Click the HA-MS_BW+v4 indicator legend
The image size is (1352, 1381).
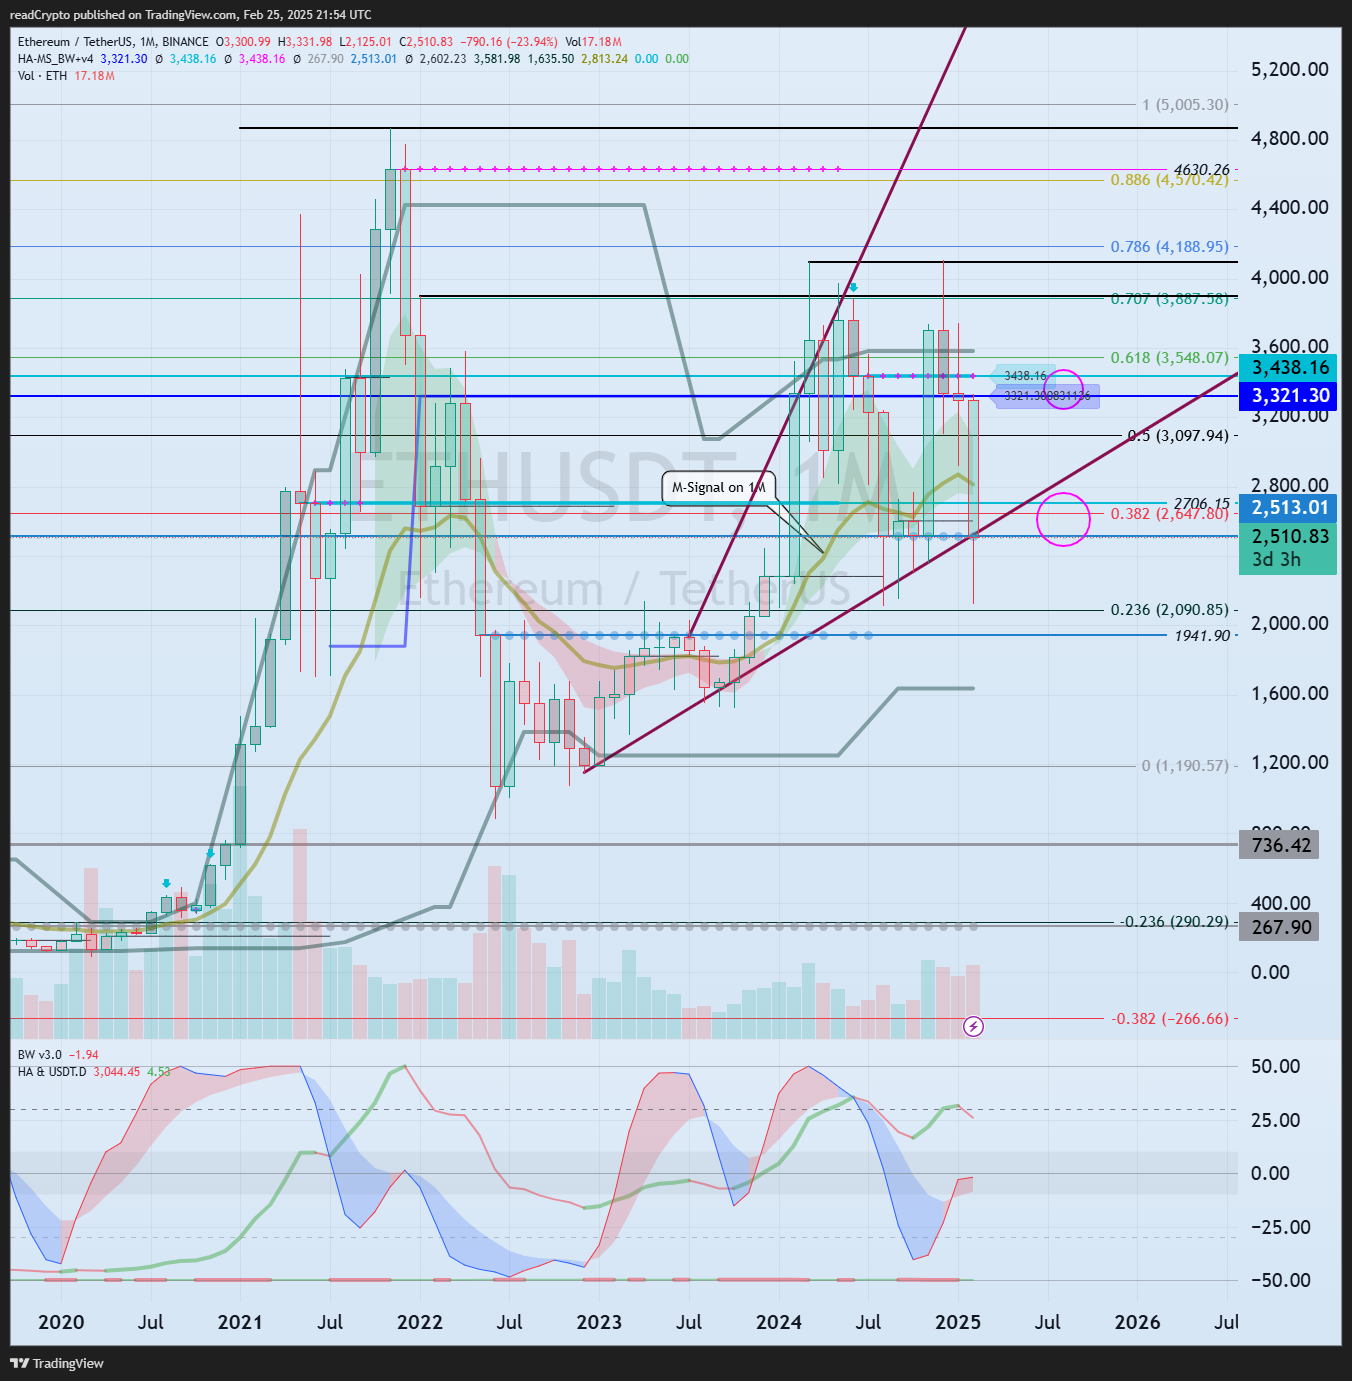pos(56,59)
